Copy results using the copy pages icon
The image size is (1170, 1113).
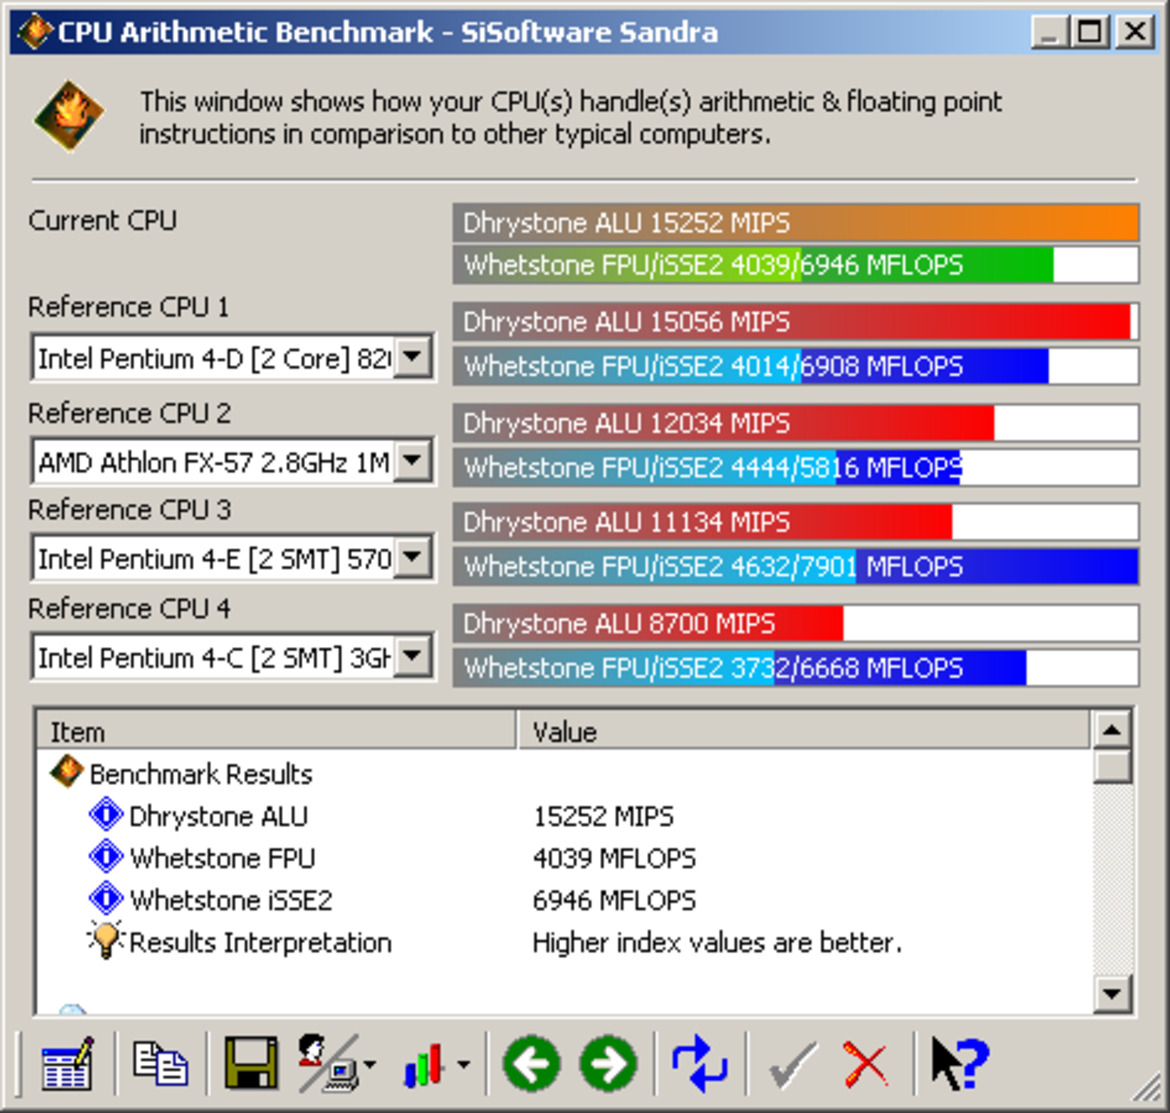point(160,1064)
